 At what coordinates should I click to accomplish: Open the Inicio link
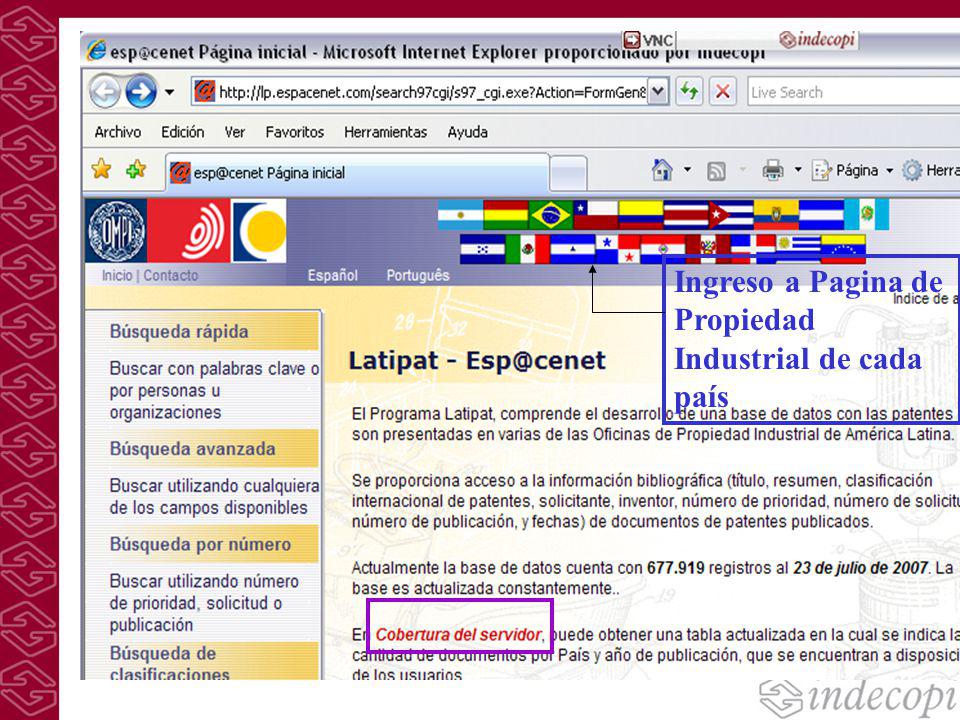click(117, 276)
